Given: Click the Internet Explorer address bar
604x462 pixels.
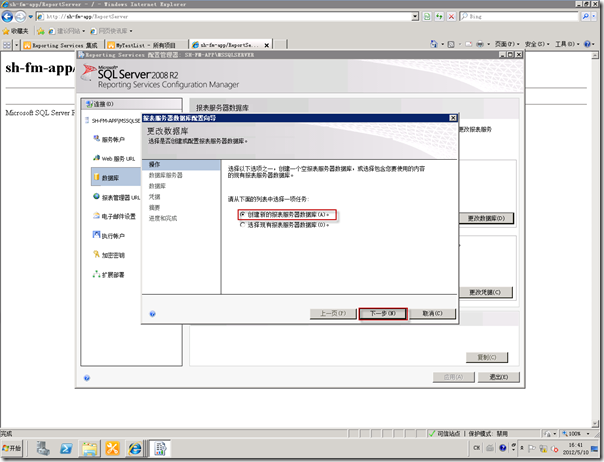Looking at the screenshot, I should [224, 17].
